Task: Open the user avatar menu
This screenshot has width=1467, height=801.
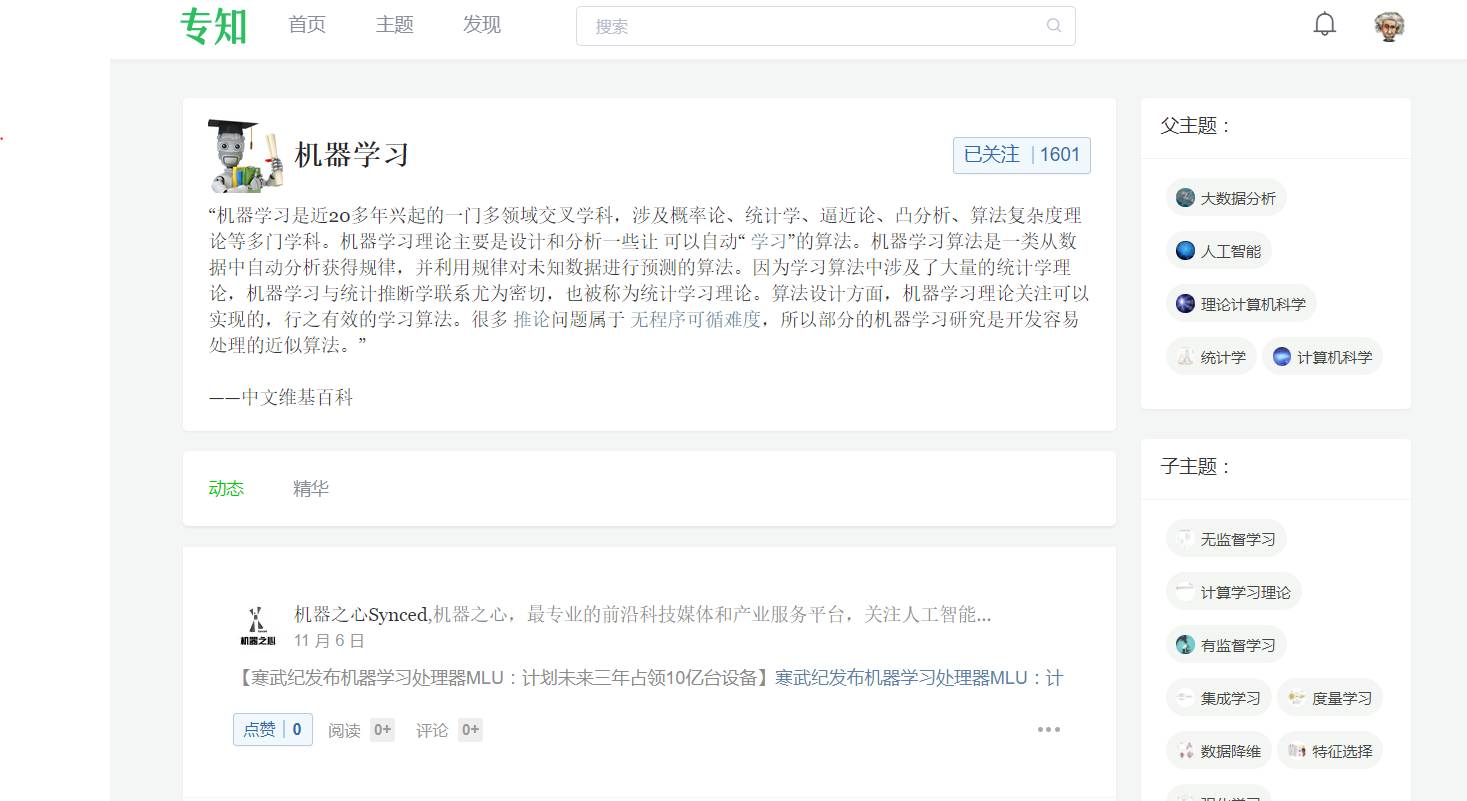Action: point(1389,26)
